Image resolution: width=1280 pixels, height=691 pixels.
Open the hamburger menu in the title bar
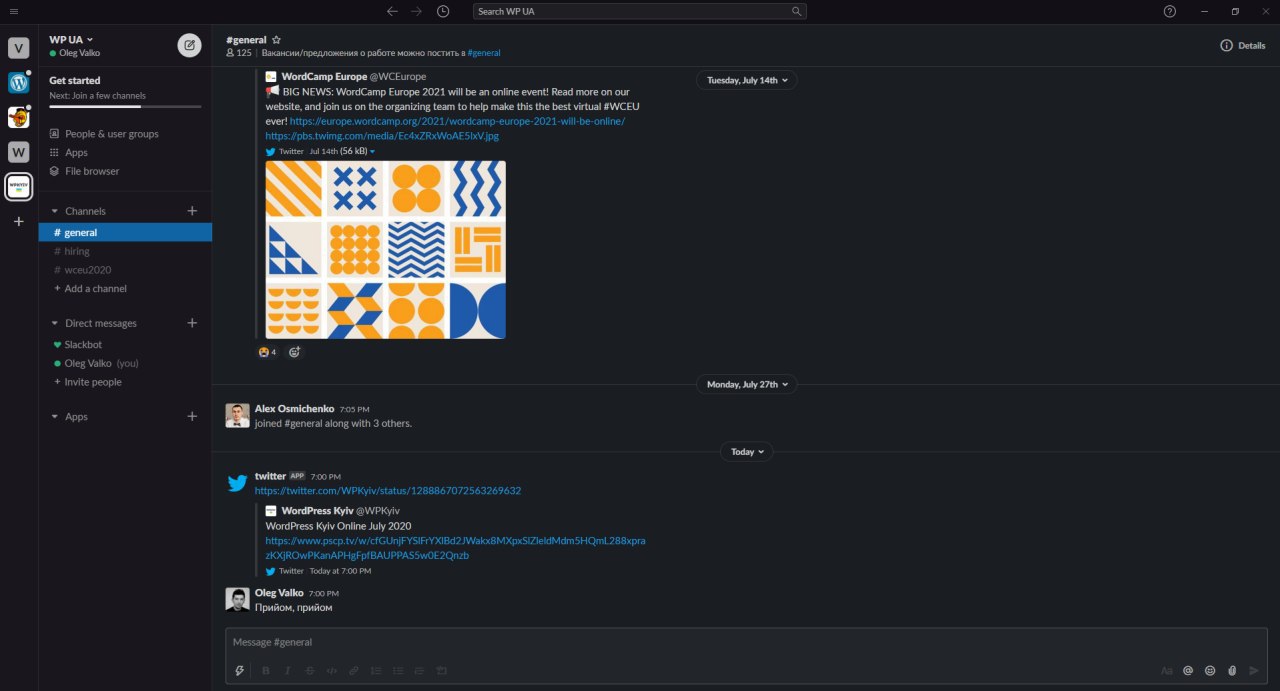click(x=14, y=11)
